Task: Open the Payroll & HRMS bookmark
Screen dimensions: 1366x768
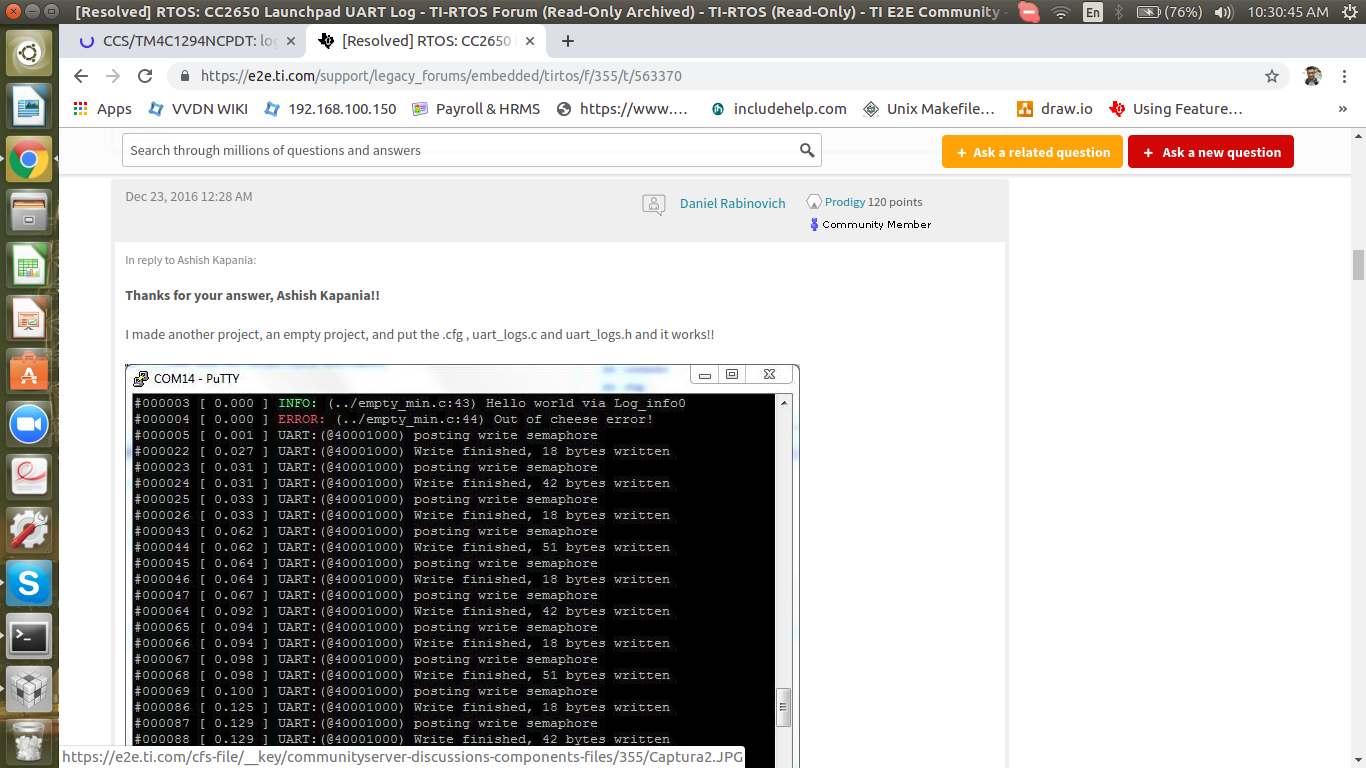Action: coord(476,109)
